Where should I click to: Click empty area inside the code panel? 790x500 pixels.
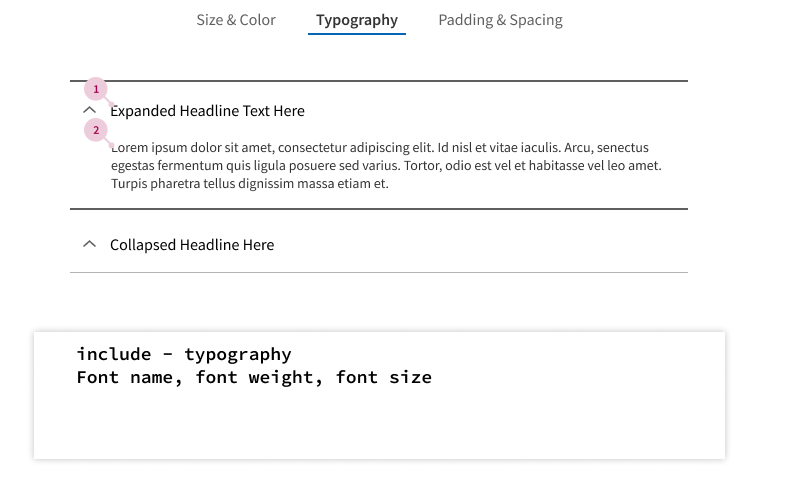tap(379, 426)
